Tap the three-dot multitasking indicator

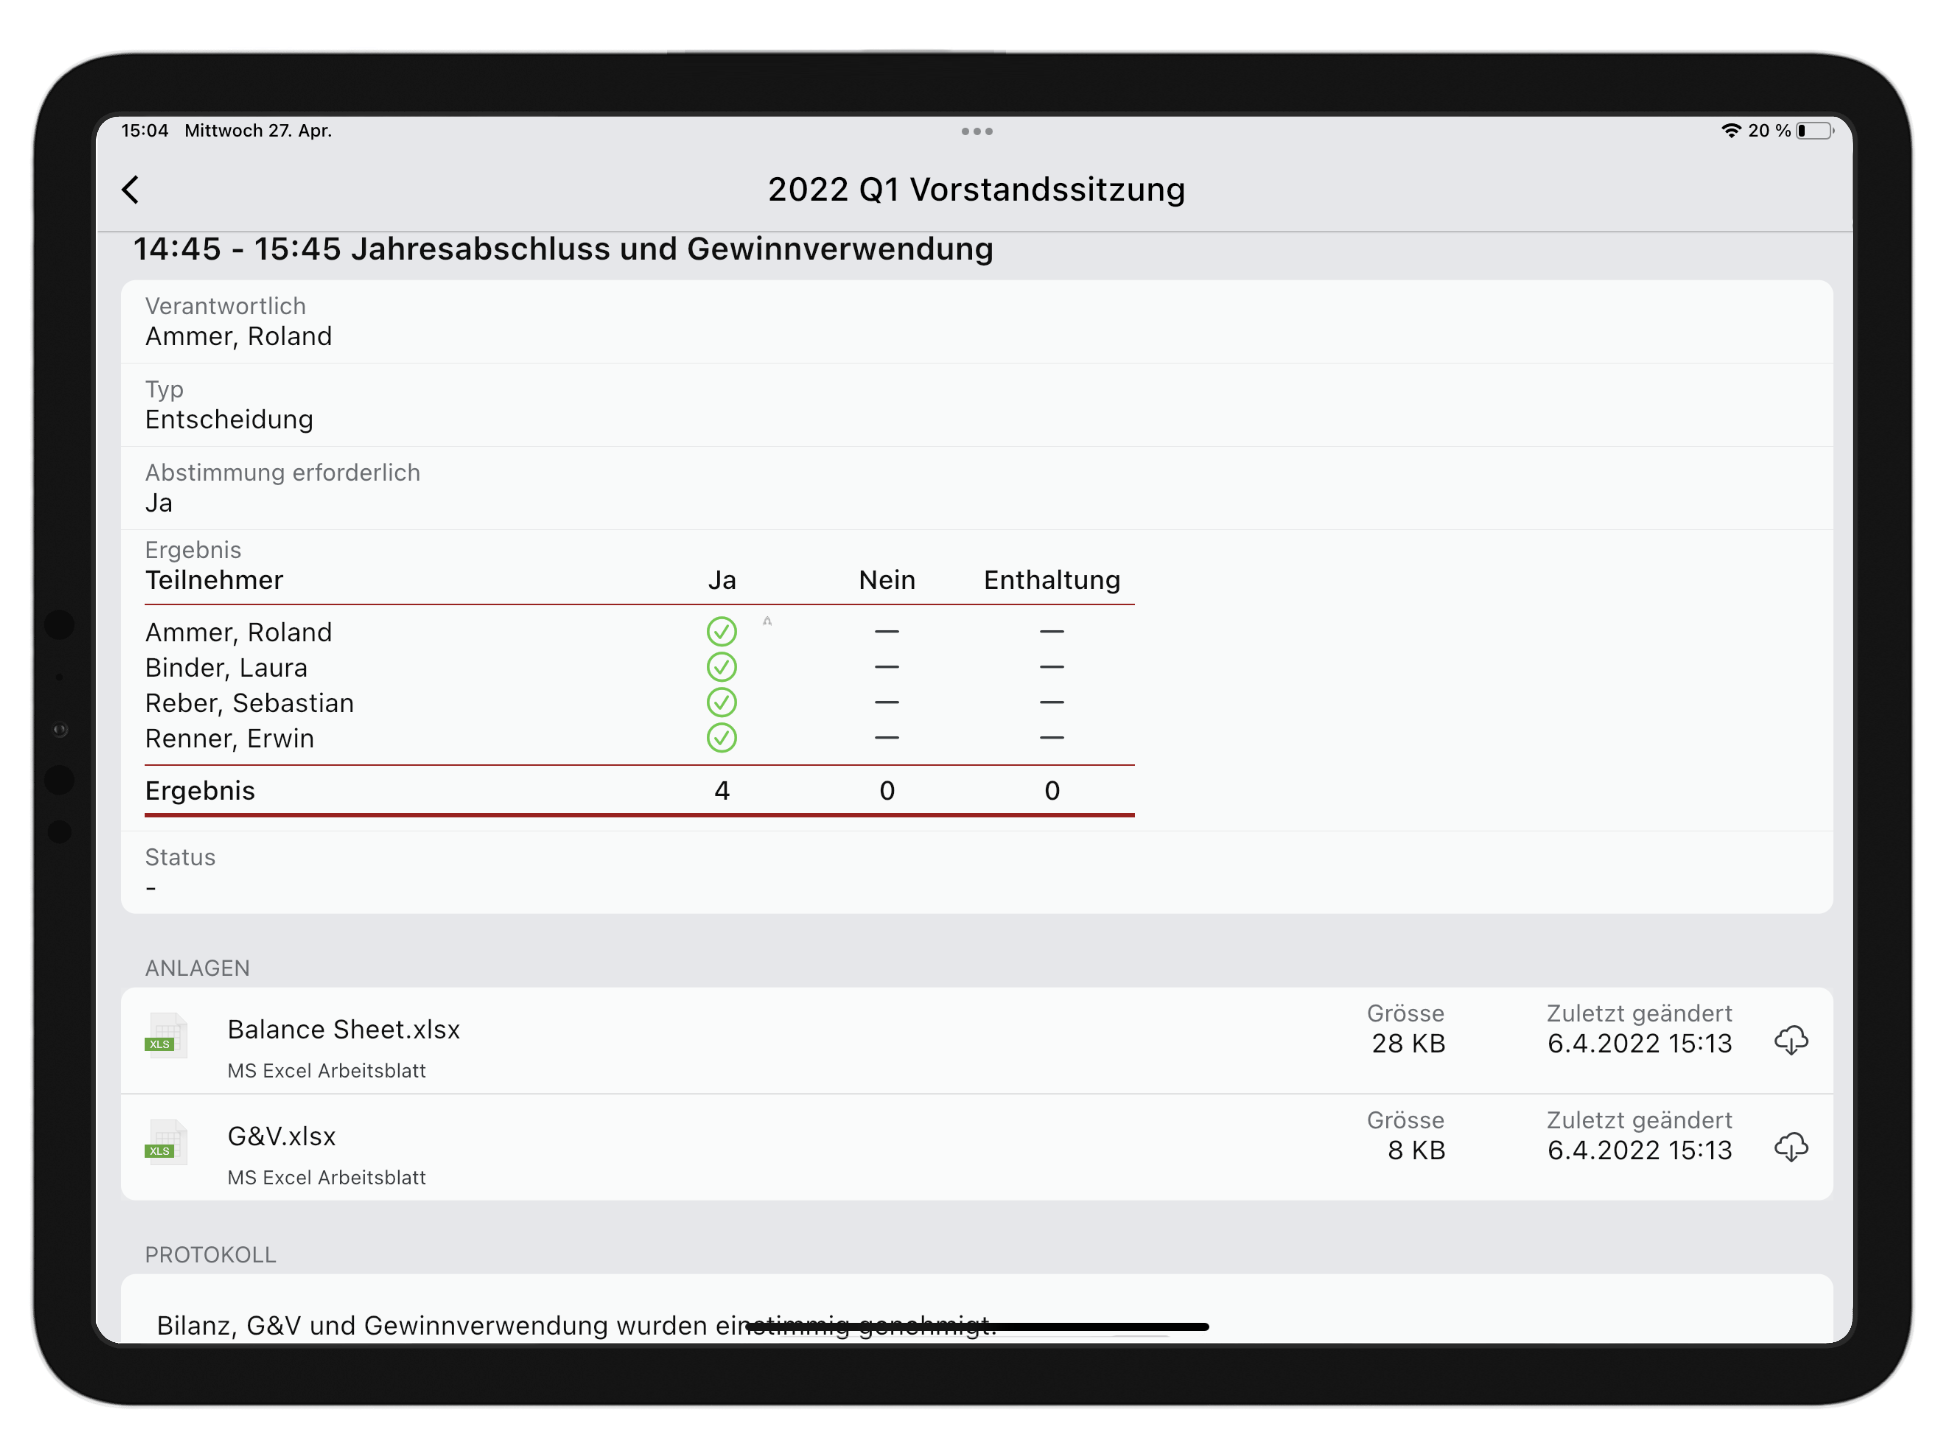coord(976,131)
